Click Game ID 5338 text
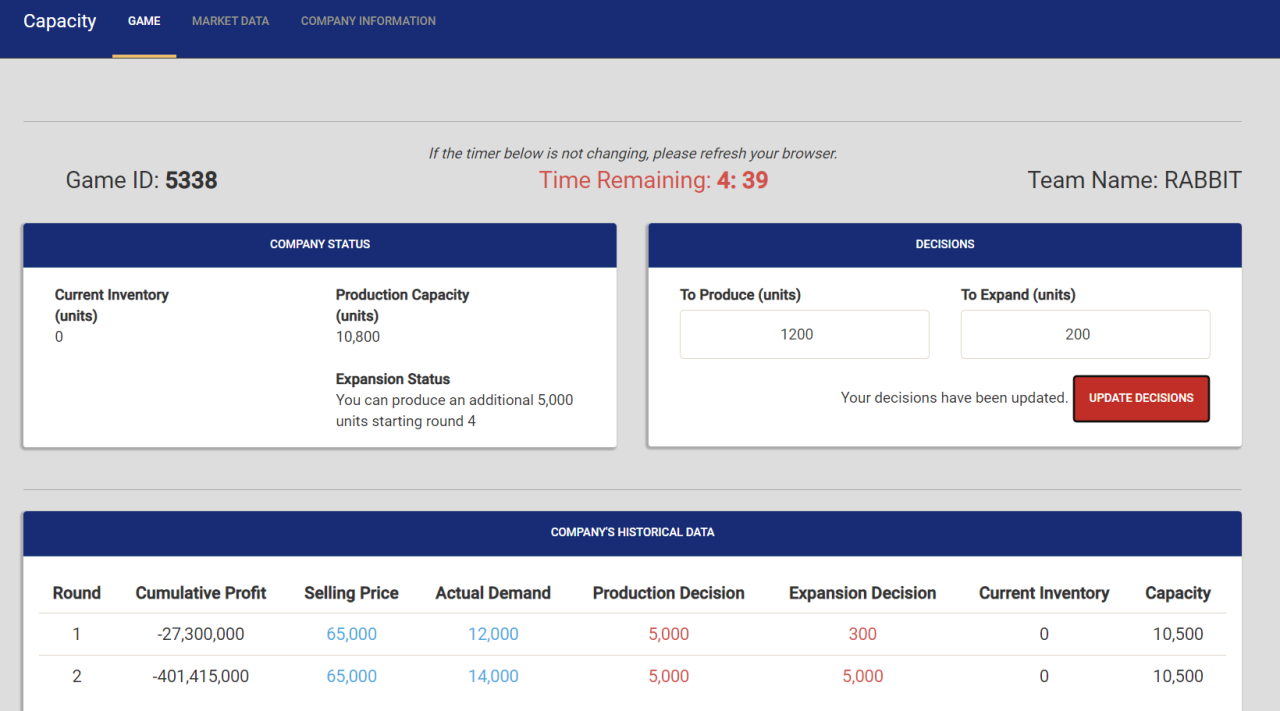Viewport: 1280px width, 711px height. [141, 181]
